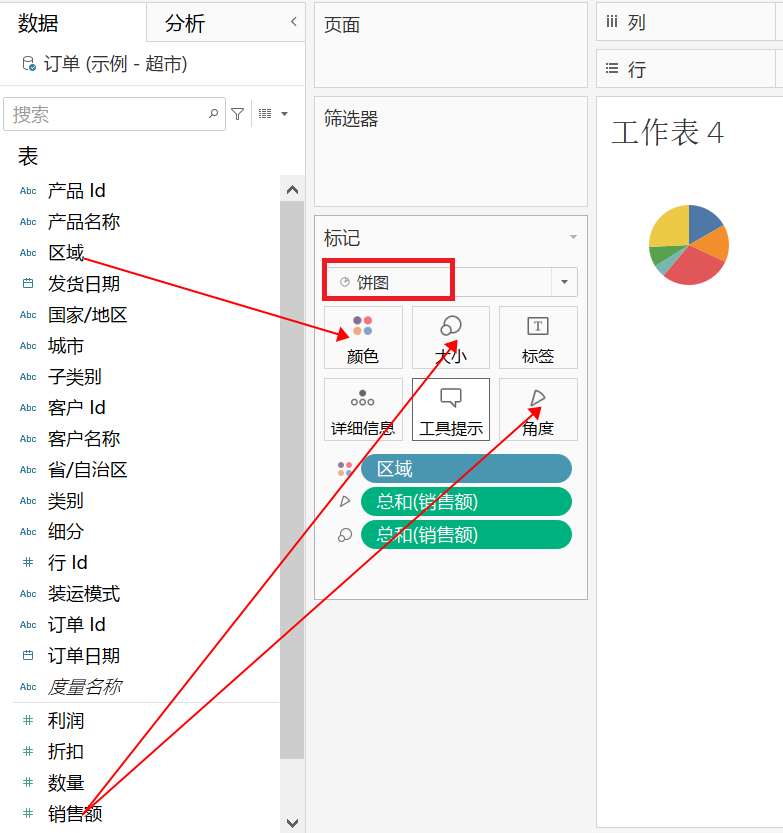Select the 子类别 field
The width and height of the screenshot is (783, 833).
75,377
